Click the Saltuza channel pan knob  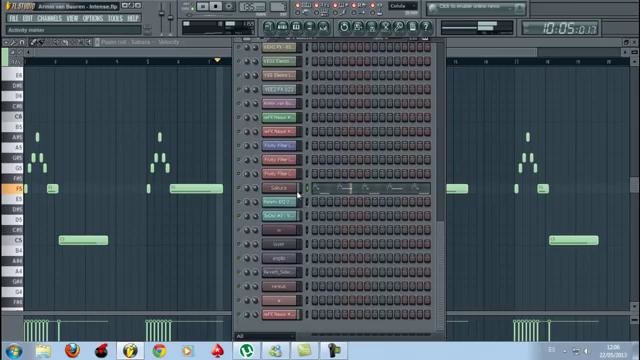247,188
